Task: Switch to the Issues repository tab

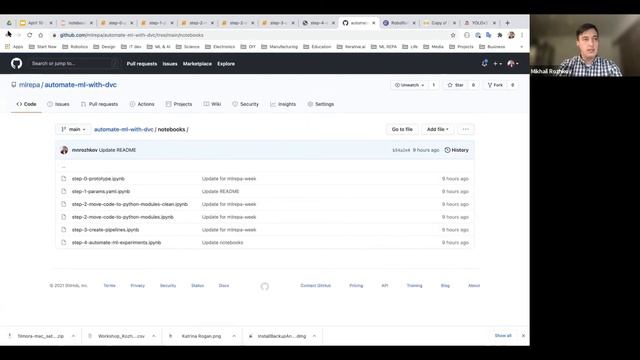Action: [x=58, y=104]
